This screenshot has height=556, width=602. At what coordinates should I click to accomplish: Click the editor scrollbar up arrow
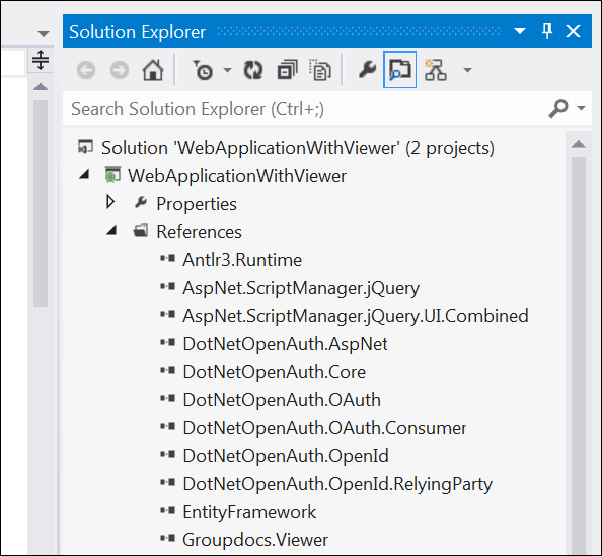click(x=40, y=87)
